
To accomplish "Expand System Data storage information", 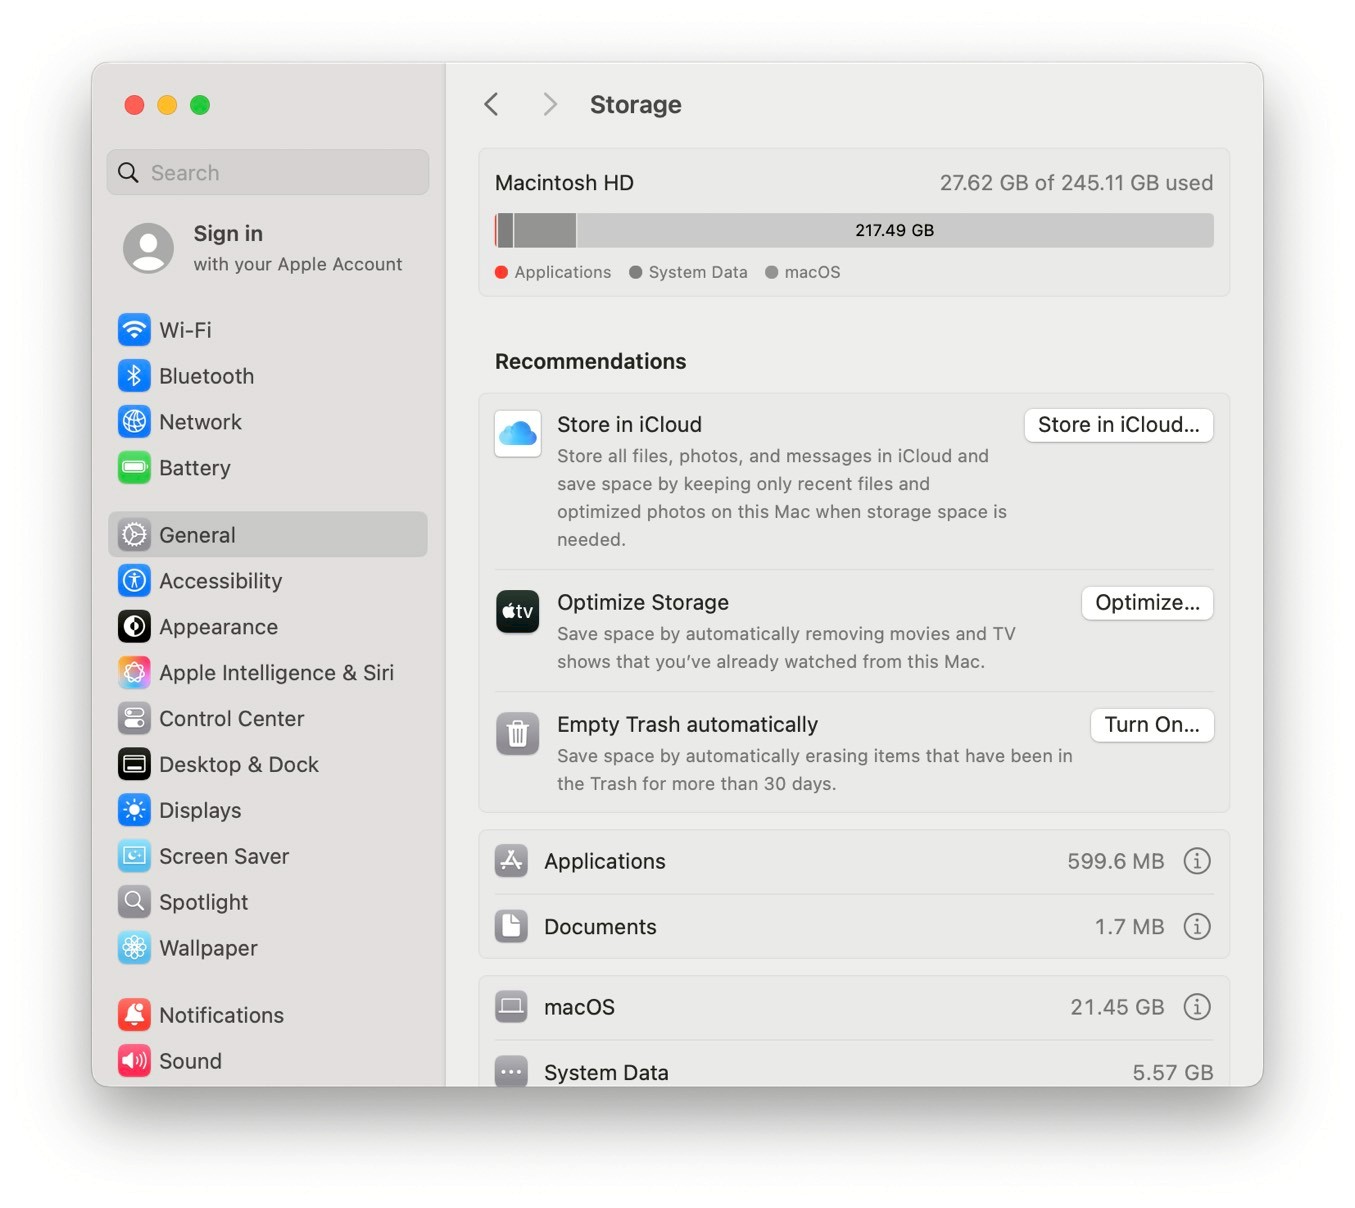I will (1197, 1071).
